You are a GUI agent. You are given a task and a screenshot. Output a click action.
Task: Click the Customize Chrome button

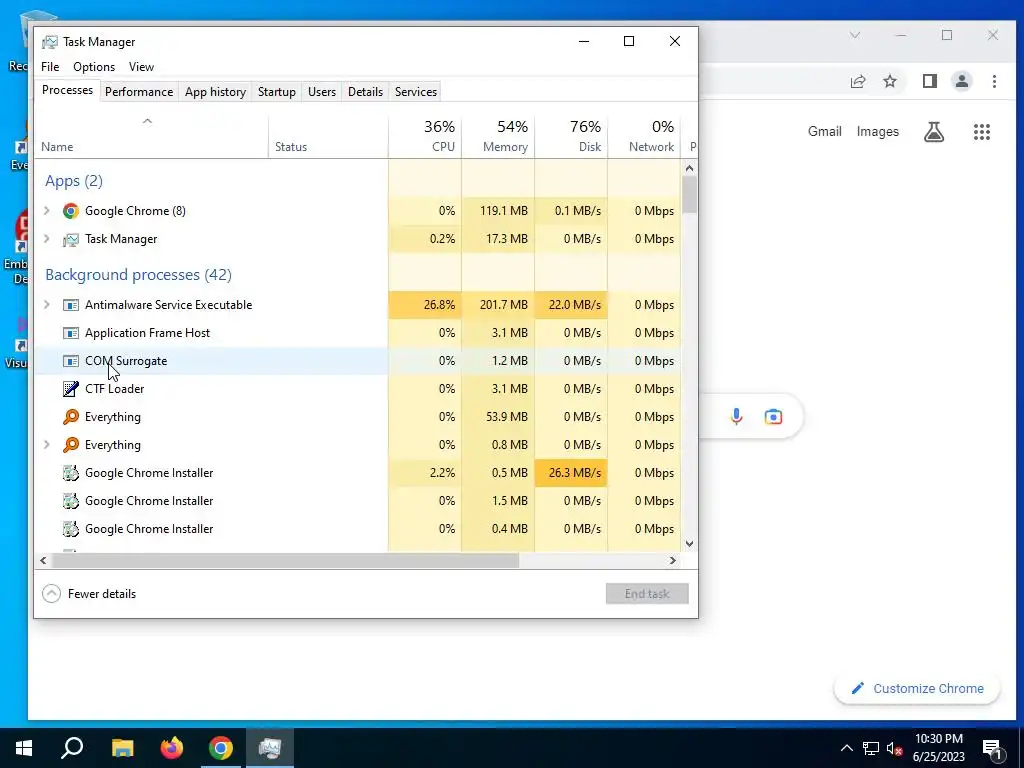point(917,689)
